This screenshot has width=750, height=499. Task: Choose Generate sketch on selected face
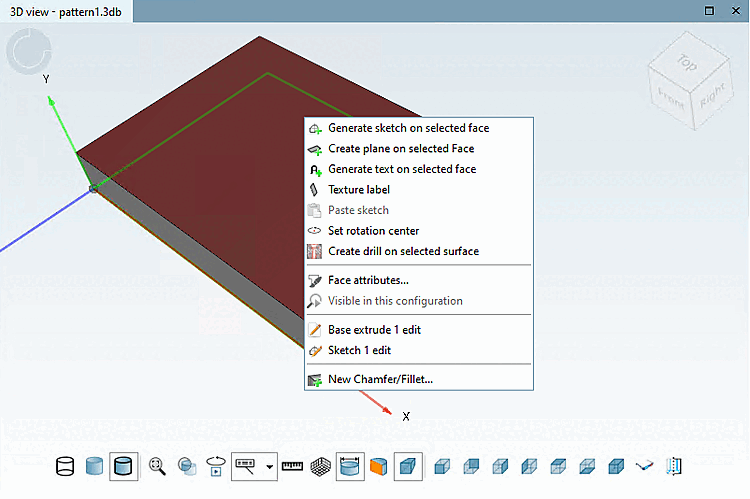[x=419, y=128]
